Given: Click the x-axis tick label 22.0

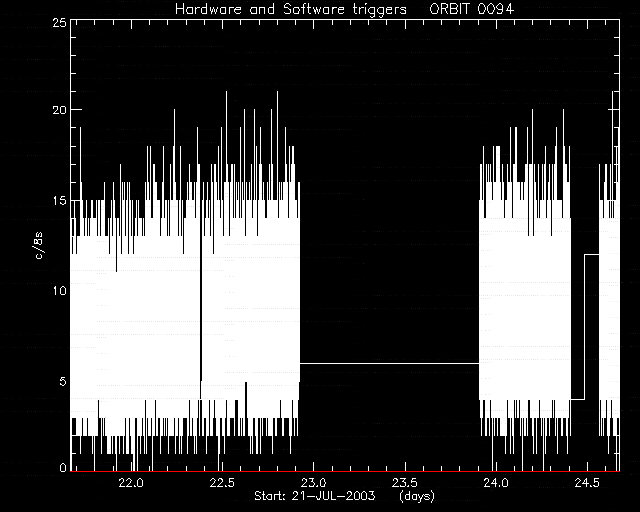Looking at the screenshot, I should tap(131, 483).
